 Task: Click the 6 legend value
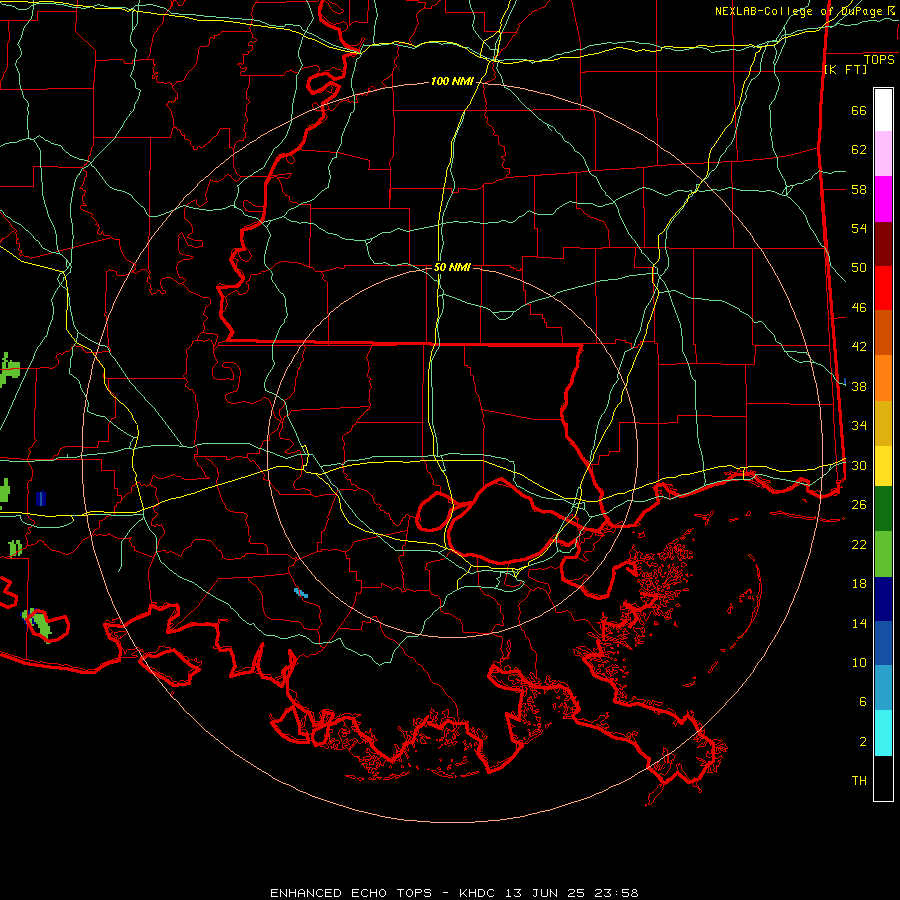click(863, 702)
